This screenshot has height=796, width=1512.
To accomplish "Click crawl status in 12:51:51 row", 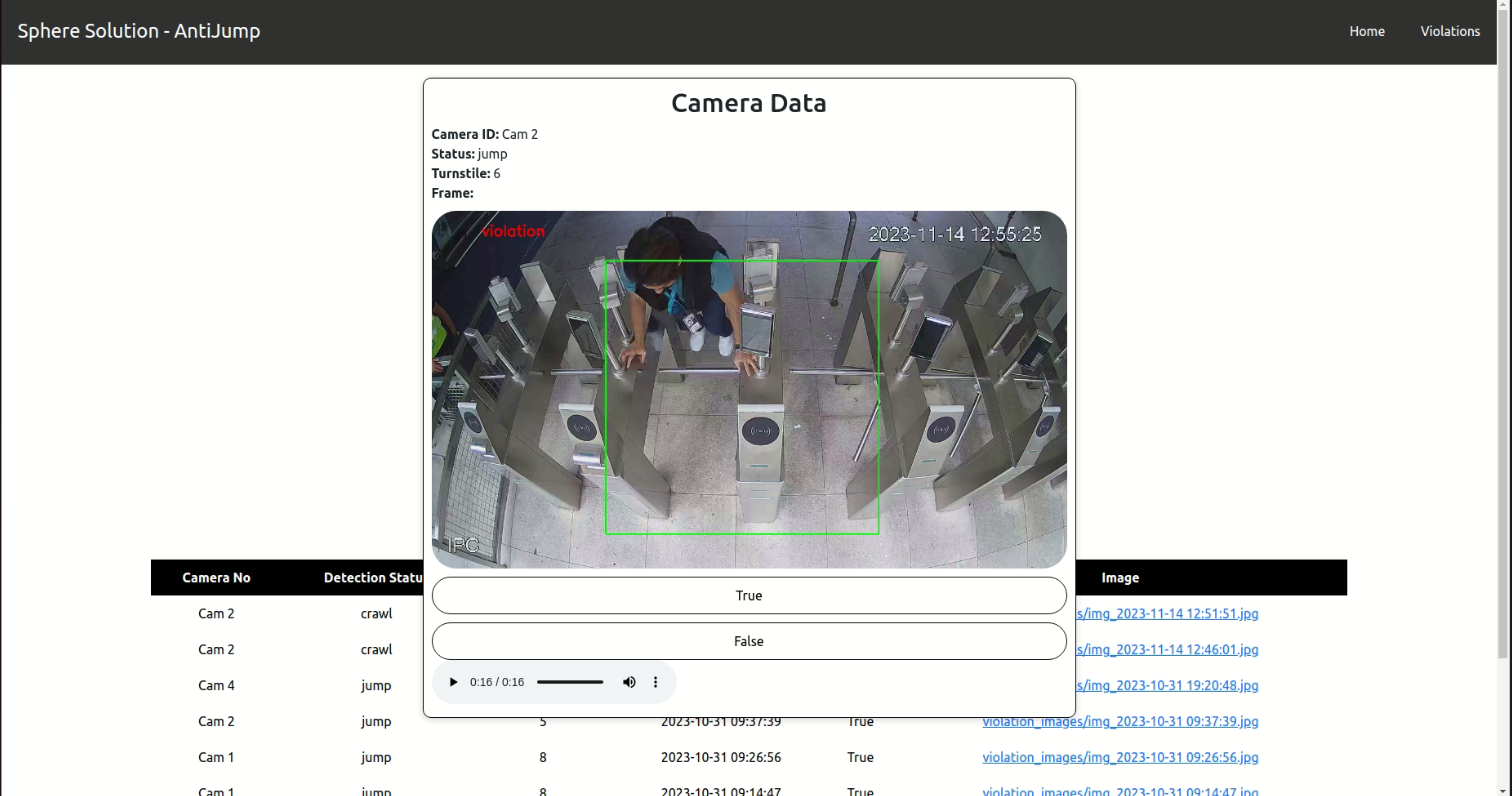I will pyautogui.click(x=376, y=613).
